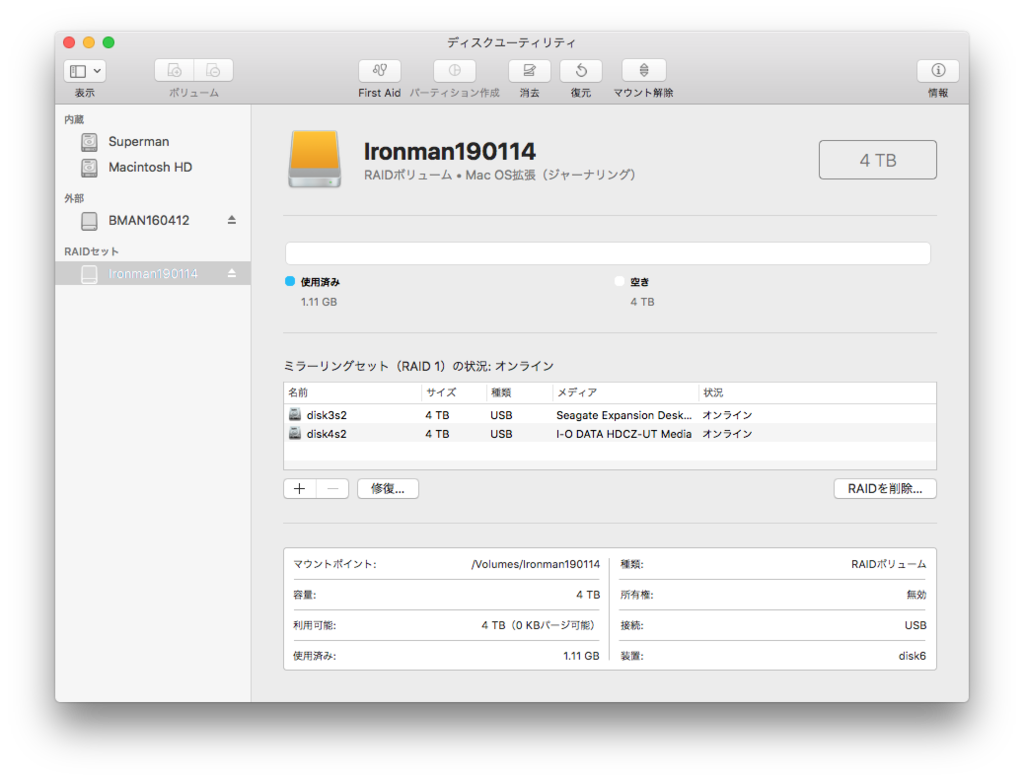The image size is (1024, 781).
Task: Eject the Ironman190114 RAID set
Action: pyautogui.click(x=232, y=274)
